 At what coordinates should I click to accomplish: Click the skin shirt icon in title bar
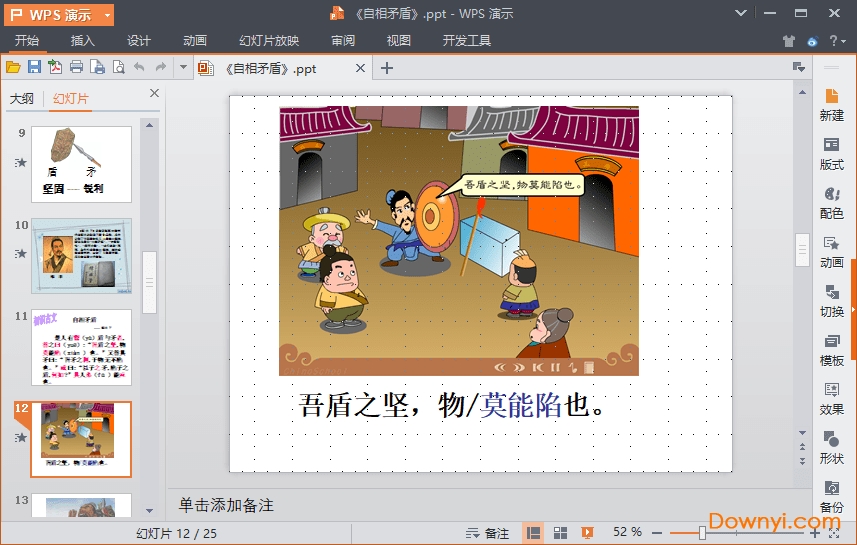click(x=789, y=41)
